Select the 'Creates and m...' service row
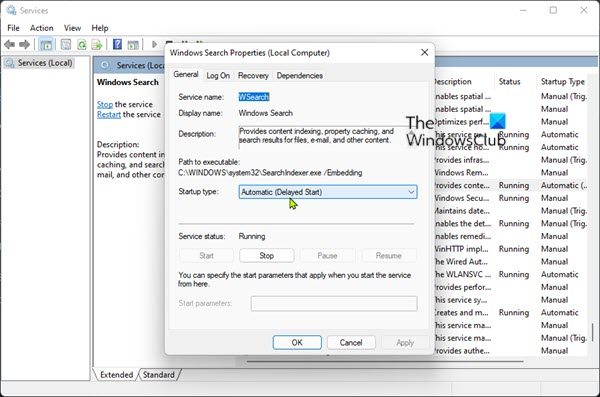 point(511,312)
